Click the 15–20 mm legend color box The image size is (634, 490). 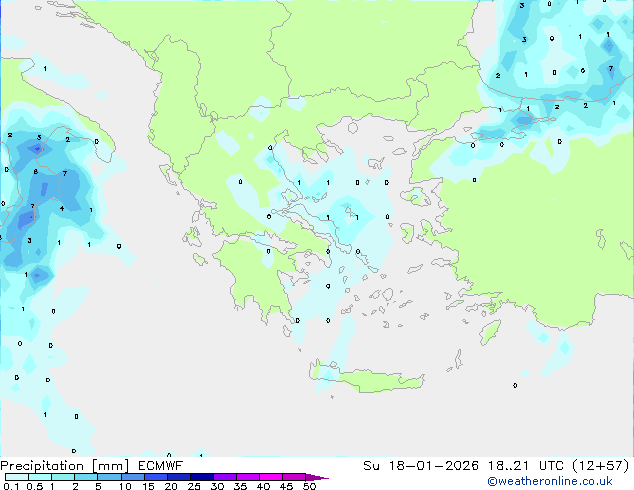tap(155, 477)
